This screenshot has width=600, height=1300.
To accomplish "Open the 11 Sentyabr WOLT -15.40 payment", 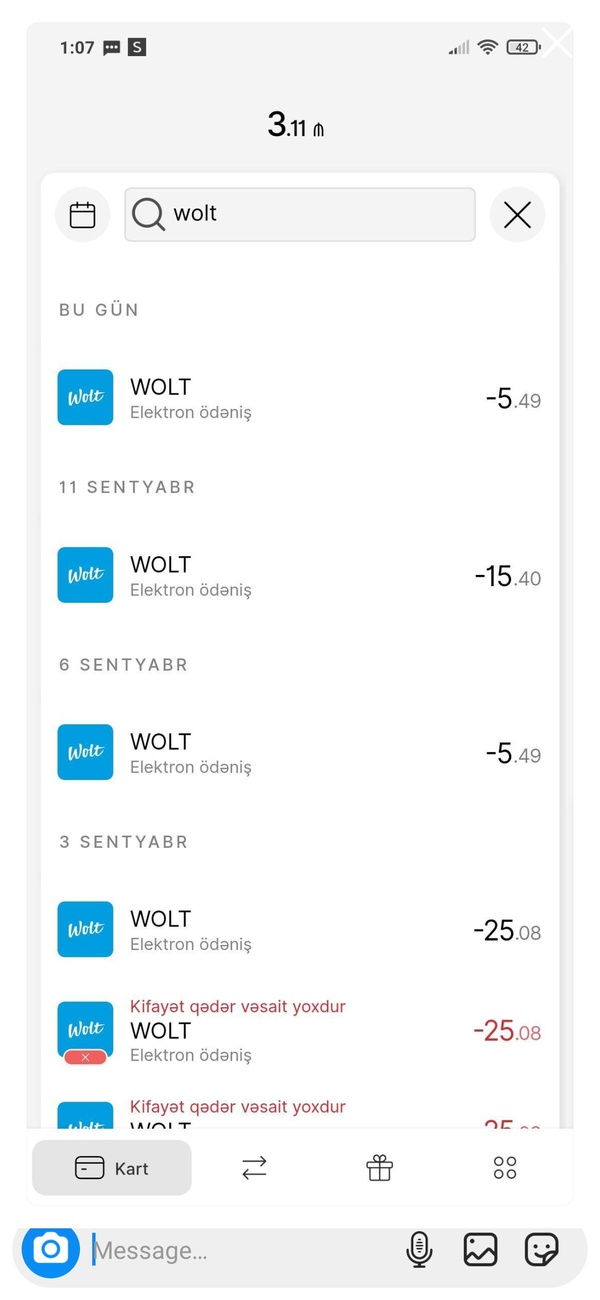I will tap(300, 575).
